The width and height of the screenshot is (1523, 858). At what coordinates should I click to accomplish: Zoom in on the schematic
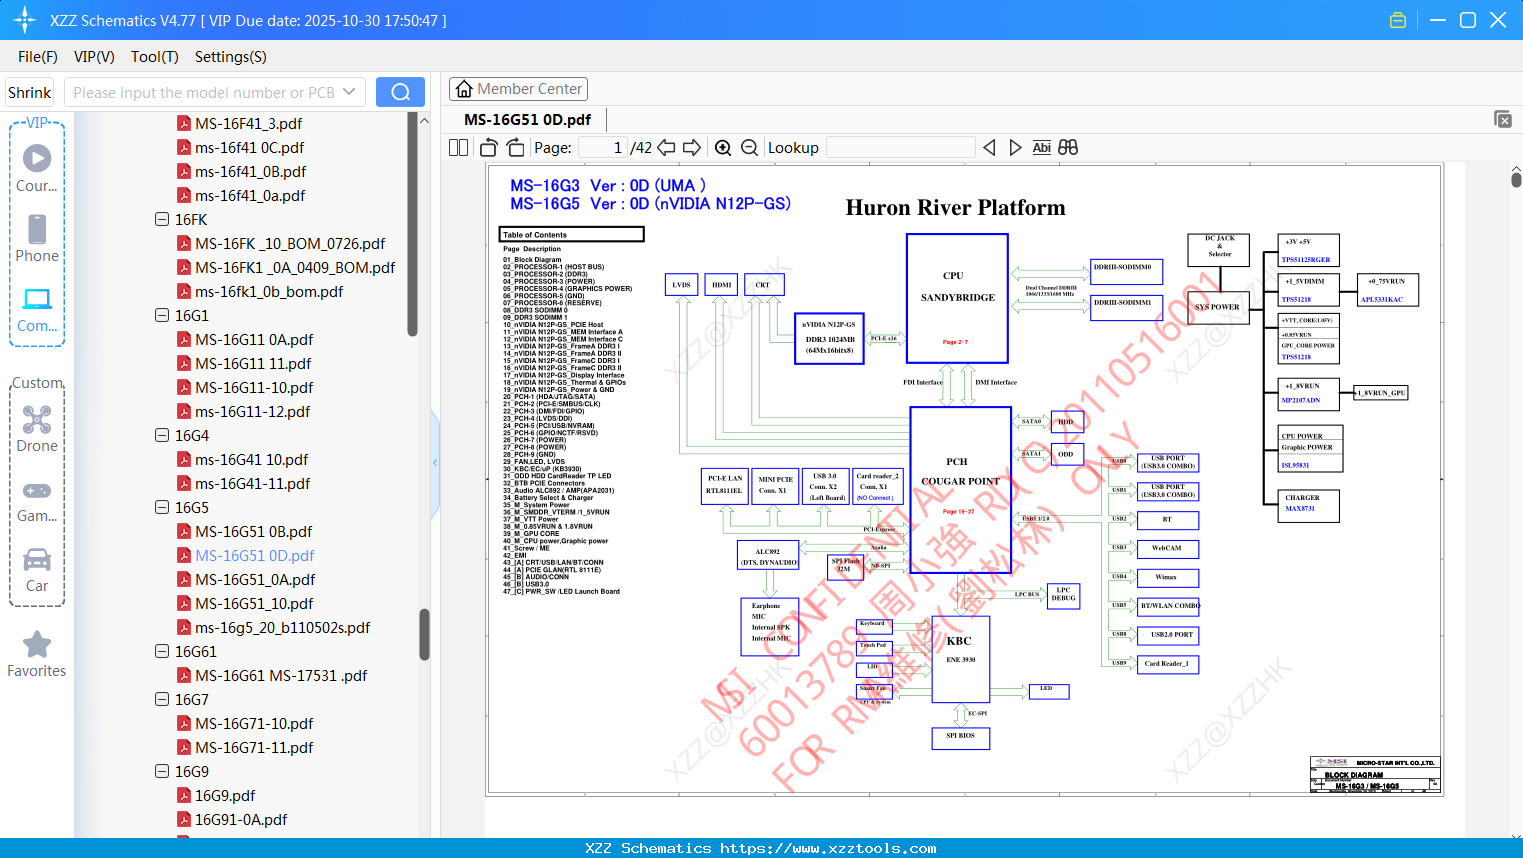click(x=723, y=148)
